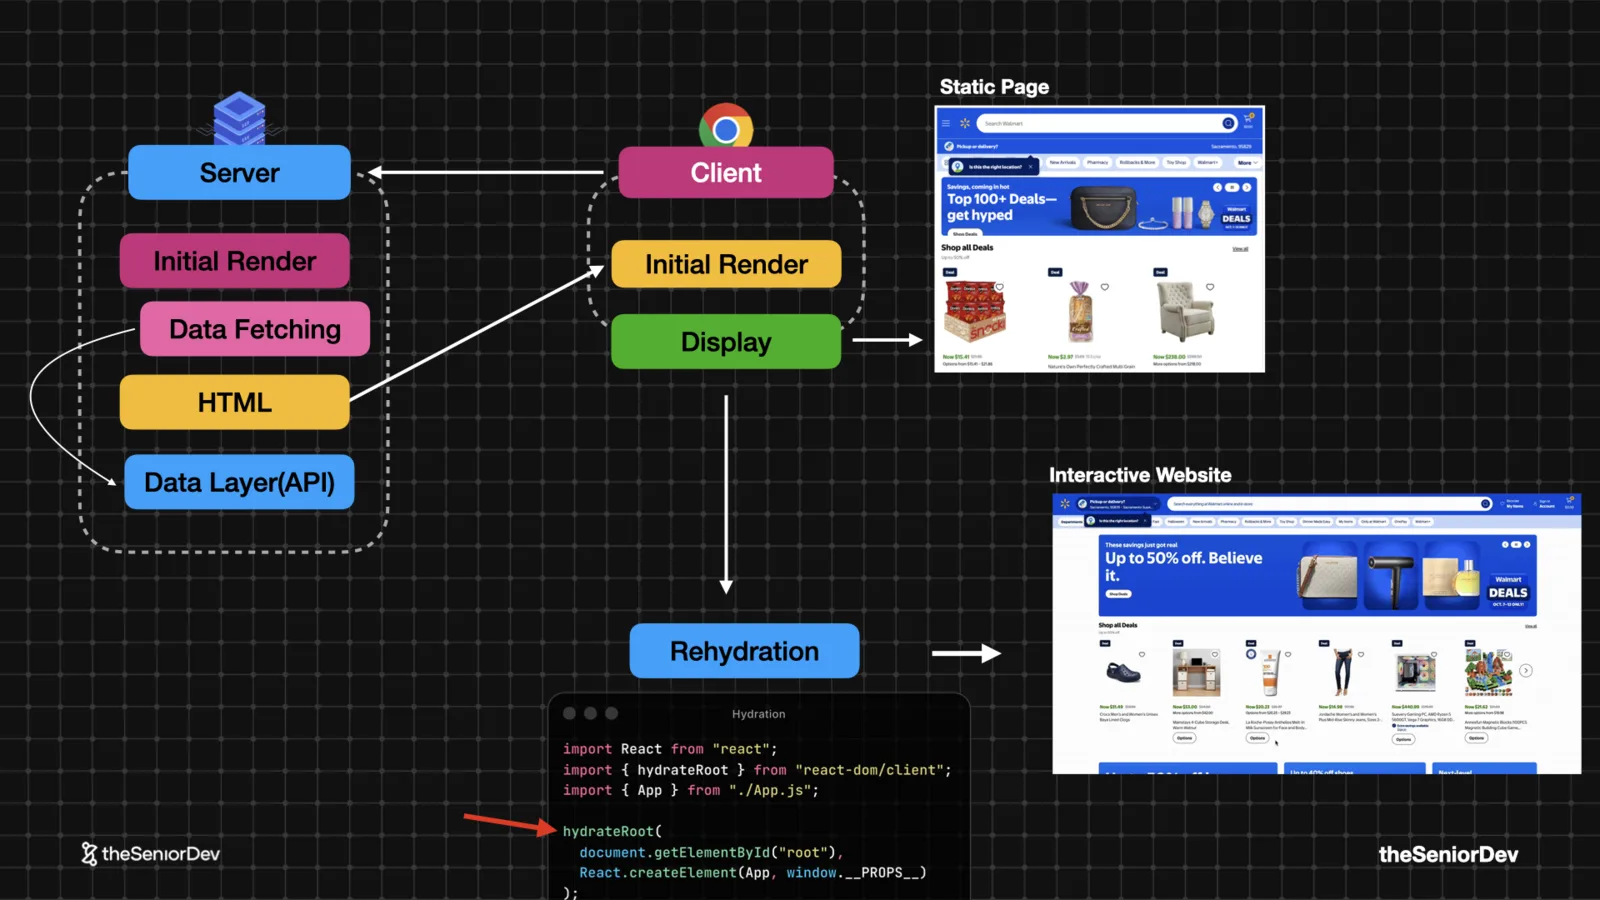Click Options button under gaming PC
The image size is (1600, 900).
click(x=1404, y=739)
